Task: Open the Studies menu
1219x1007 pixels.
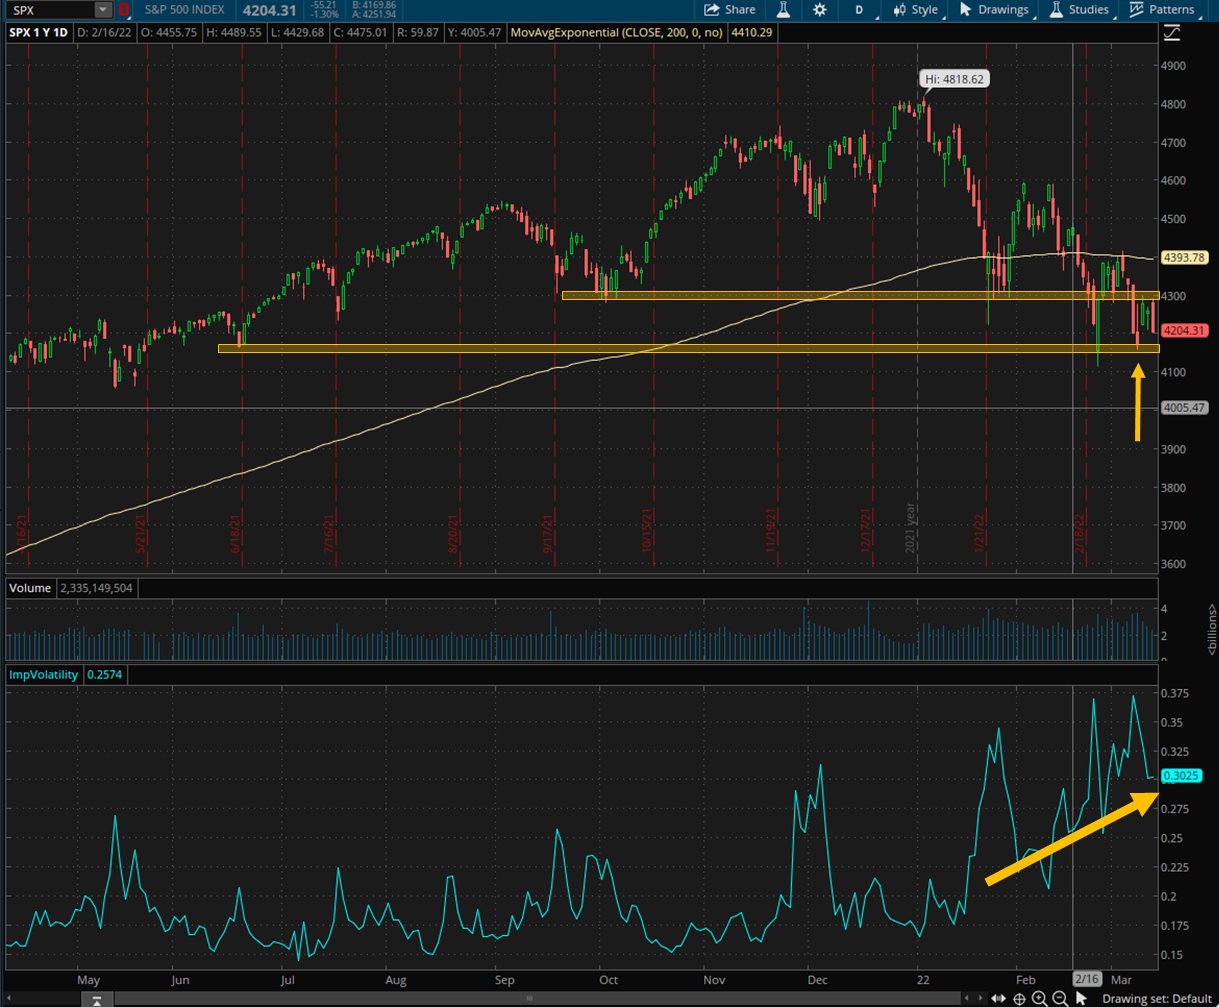Action: (x=1089, y=11)
